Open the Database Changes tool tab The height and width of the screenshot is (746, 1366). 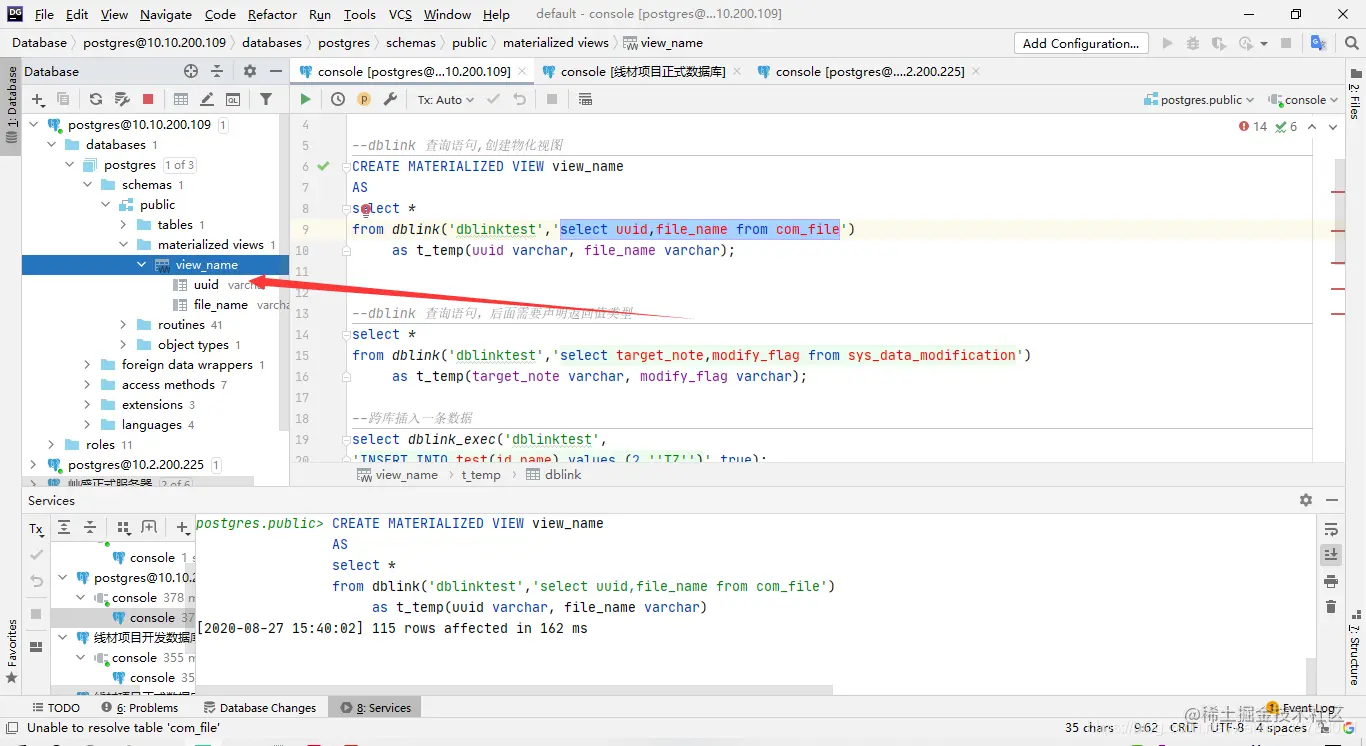[x=259, y=707]
